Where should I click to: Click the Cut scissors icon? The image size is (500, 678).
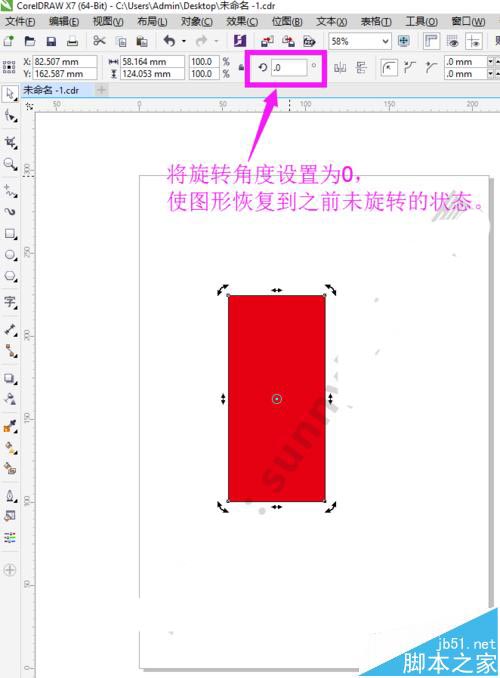[99, 41]
